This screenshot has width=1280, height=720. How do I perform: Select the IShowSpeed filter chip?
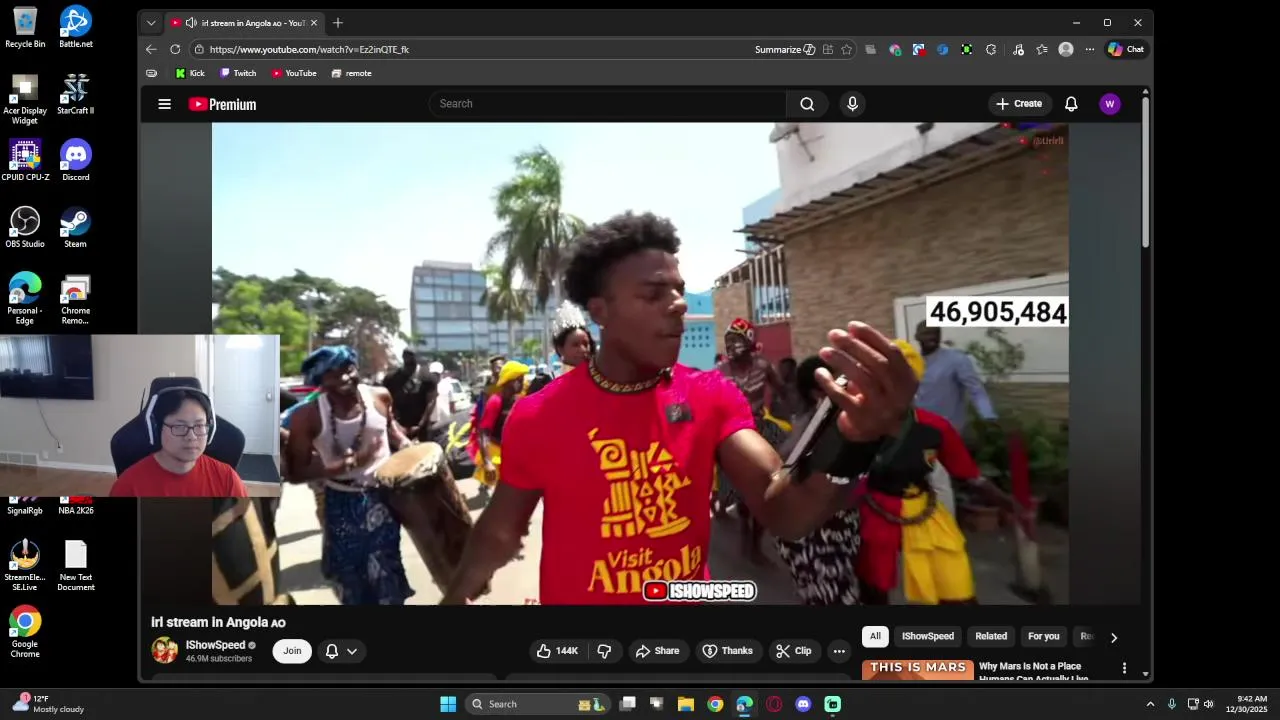(928, 637)
